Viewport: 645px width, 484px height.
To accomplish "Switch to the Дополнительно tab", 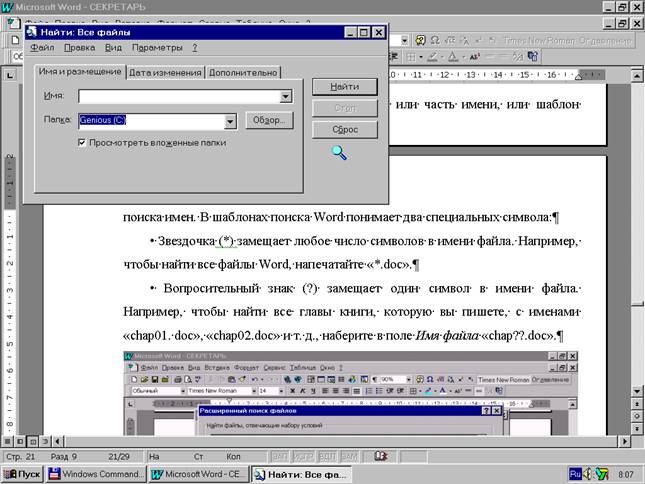I will coord(243,72).
